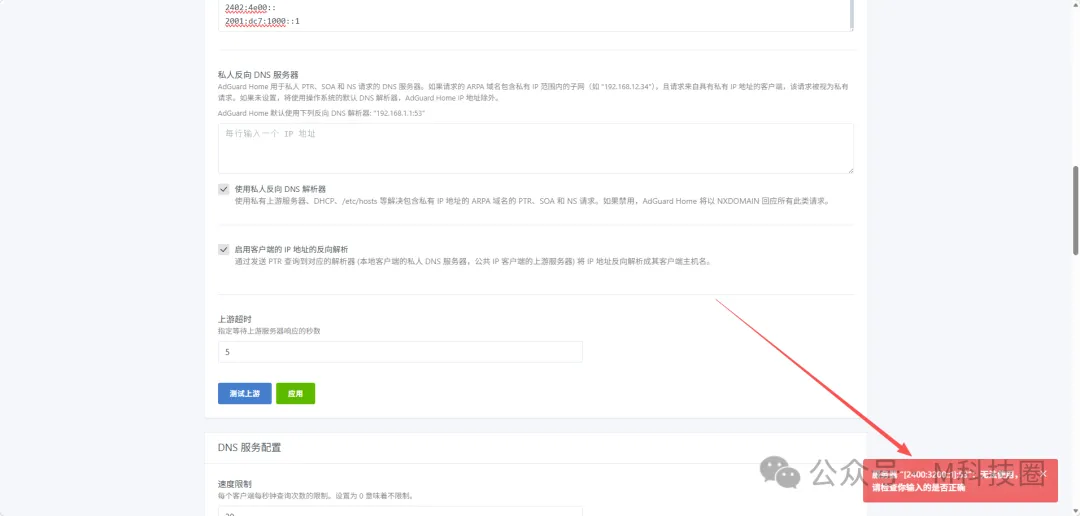Click the 私人反向 DNS 服务器 heading
The image size is (1080, 516).
click(258, 74)
